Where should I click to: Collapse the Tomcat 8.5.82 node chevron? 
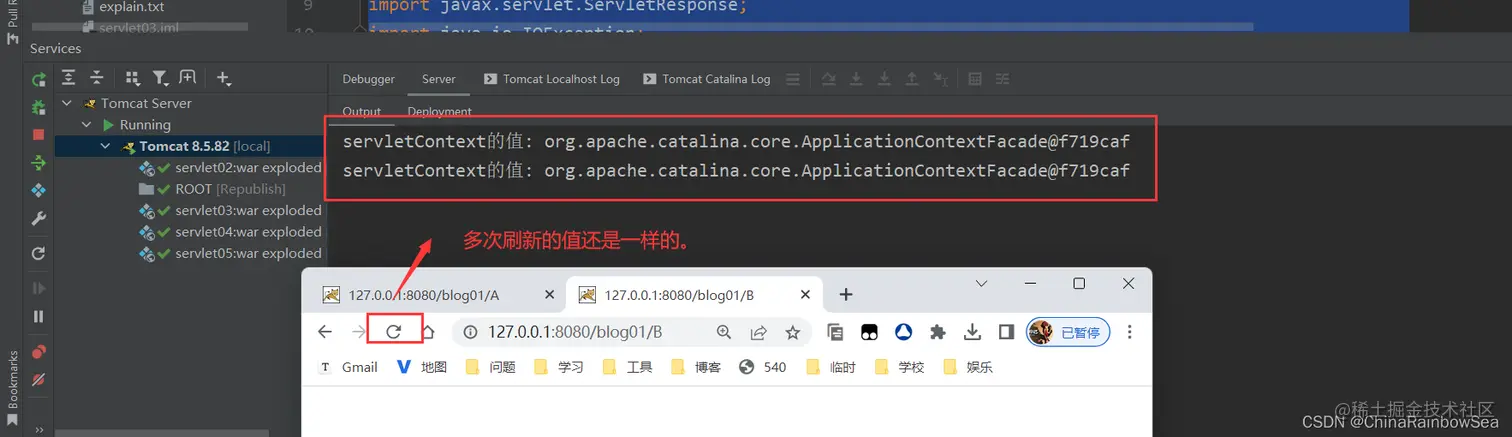click(x=105, y=147)
